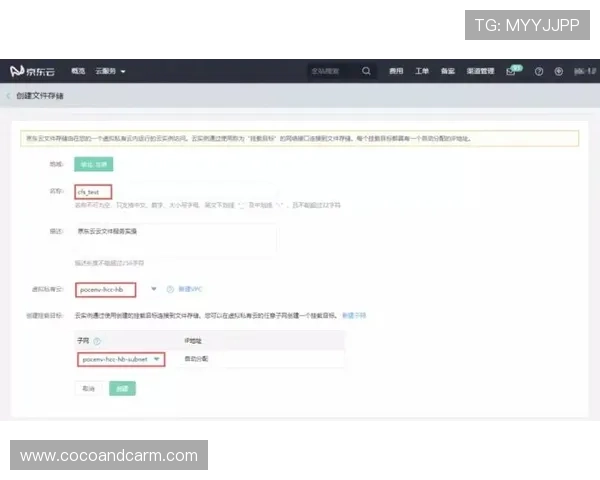Click the green 创建 create button
The width and height of the screenshot is (600, 480).
(122, 389)
